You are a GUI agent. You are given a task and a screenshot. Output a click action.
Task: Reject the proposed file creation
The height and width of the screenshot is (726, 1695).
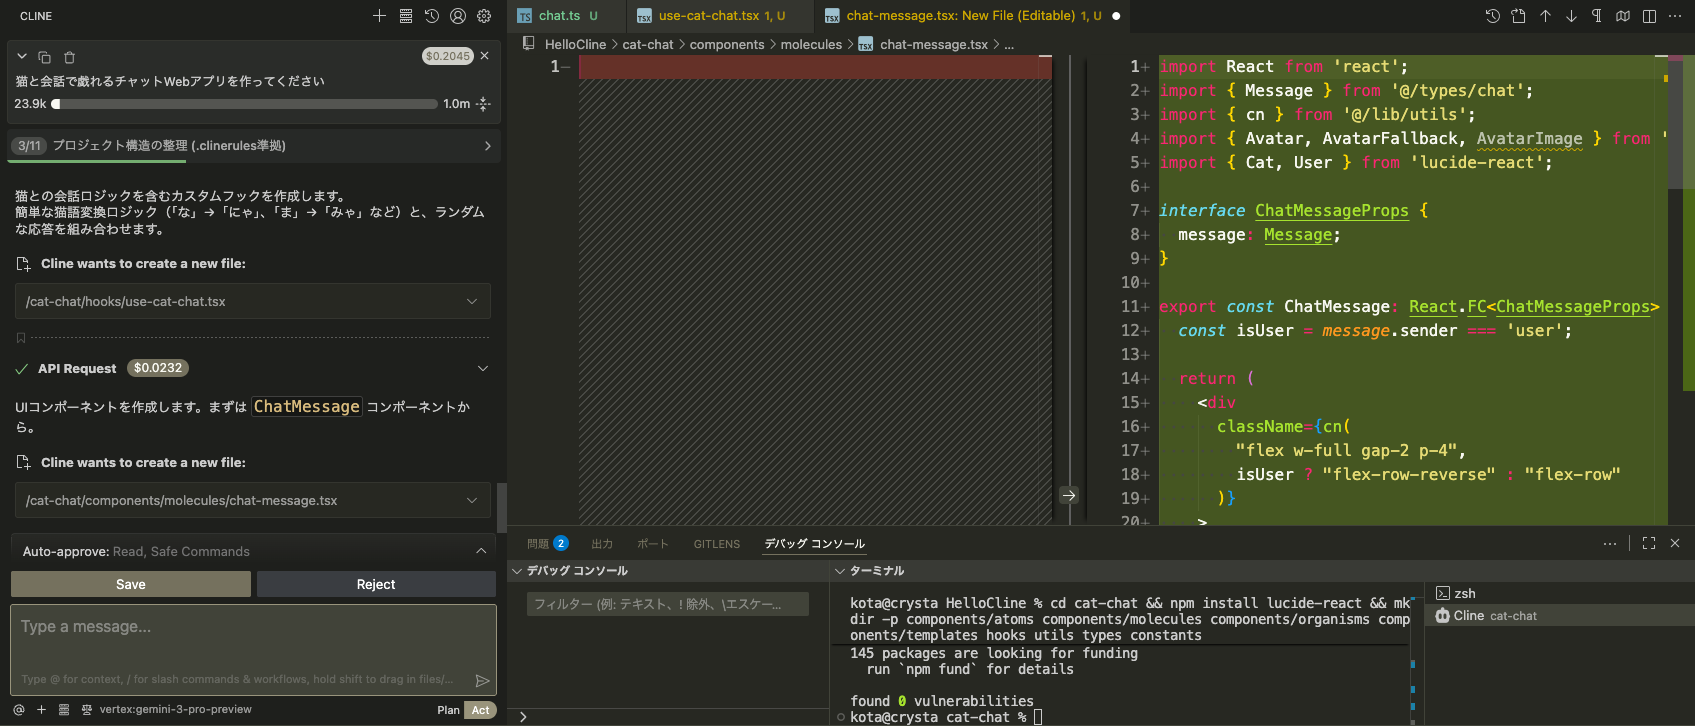(x=376, y=584)
